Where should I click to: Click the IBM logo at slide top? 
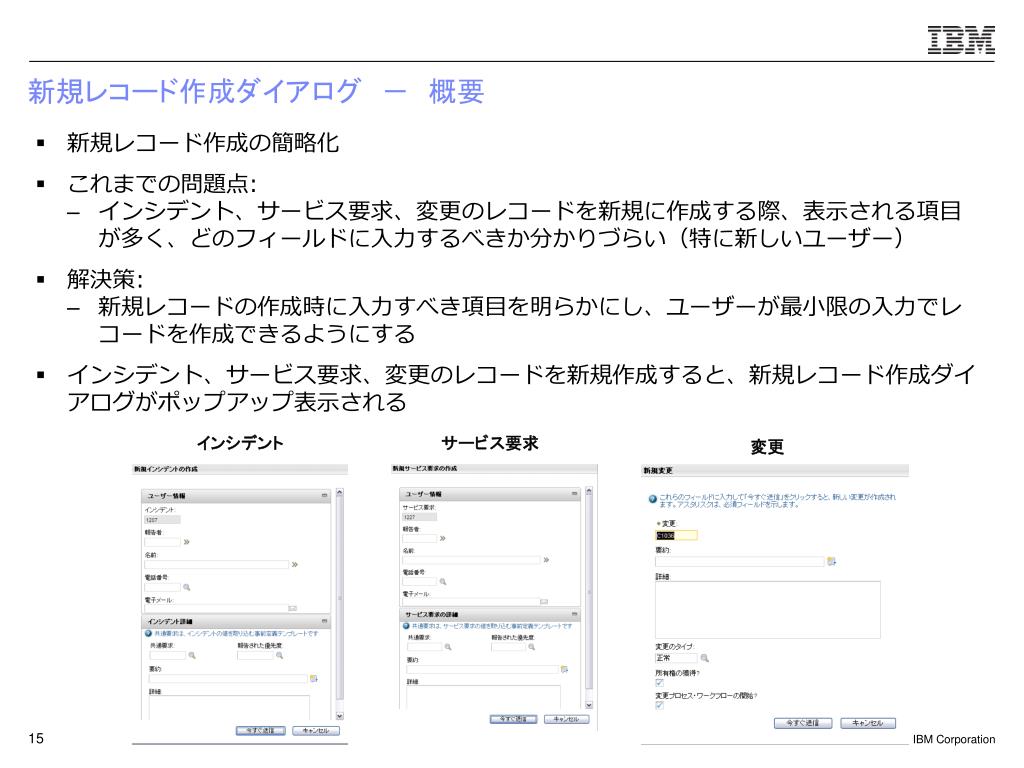pyautogui.click(x=961, y=40)
